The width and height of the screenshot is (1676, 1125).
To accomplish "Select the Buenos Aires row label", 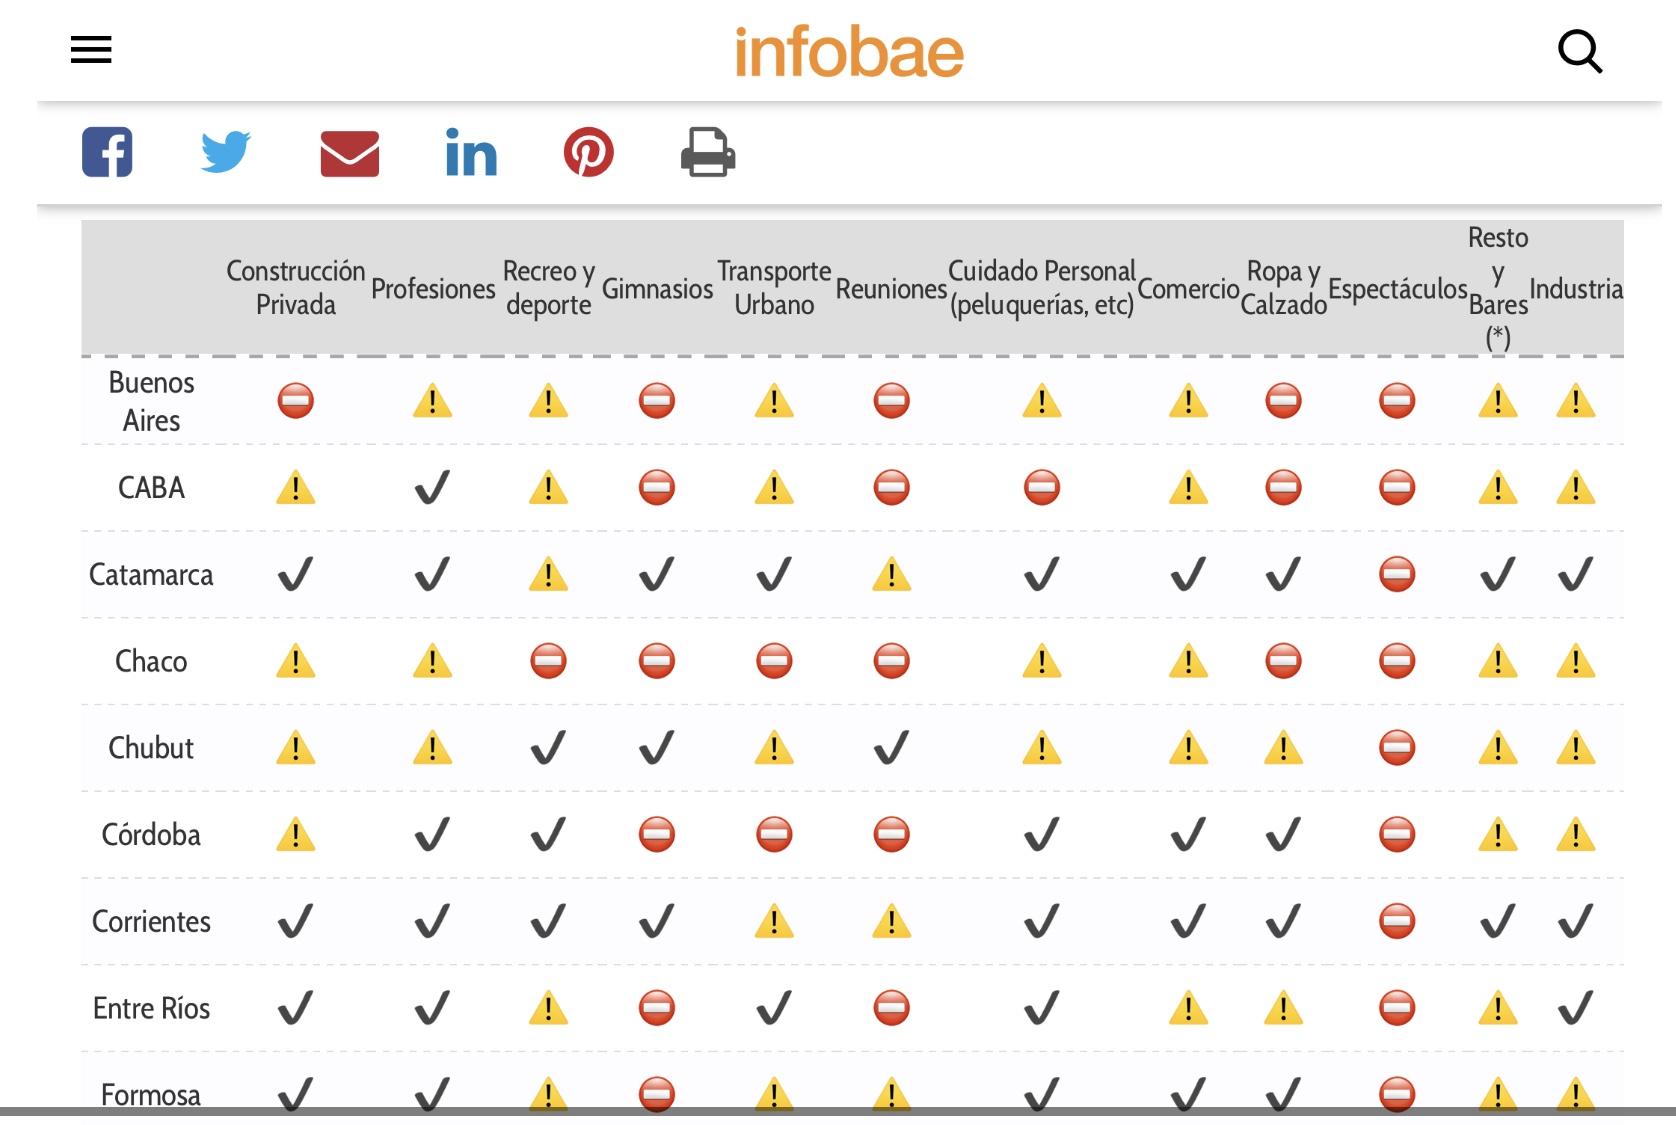I will 151,401.
